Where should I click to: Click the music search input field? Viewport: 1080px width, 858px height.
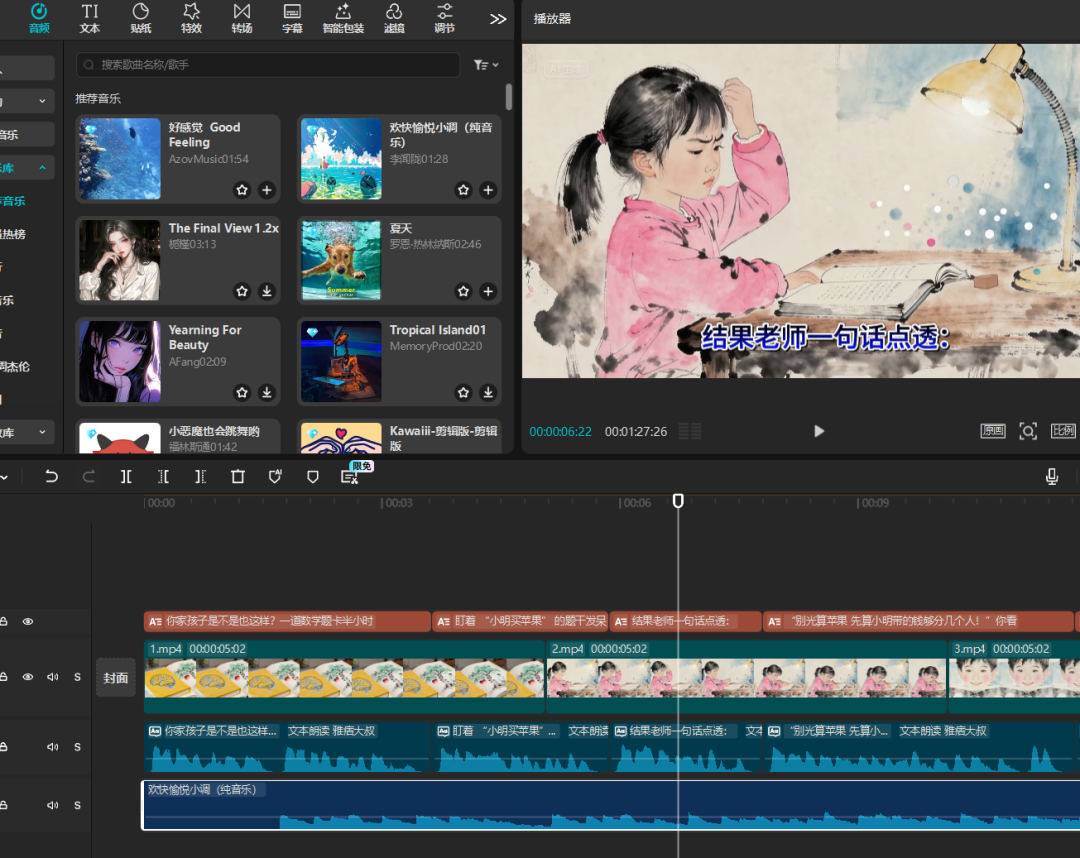[270, 65]
